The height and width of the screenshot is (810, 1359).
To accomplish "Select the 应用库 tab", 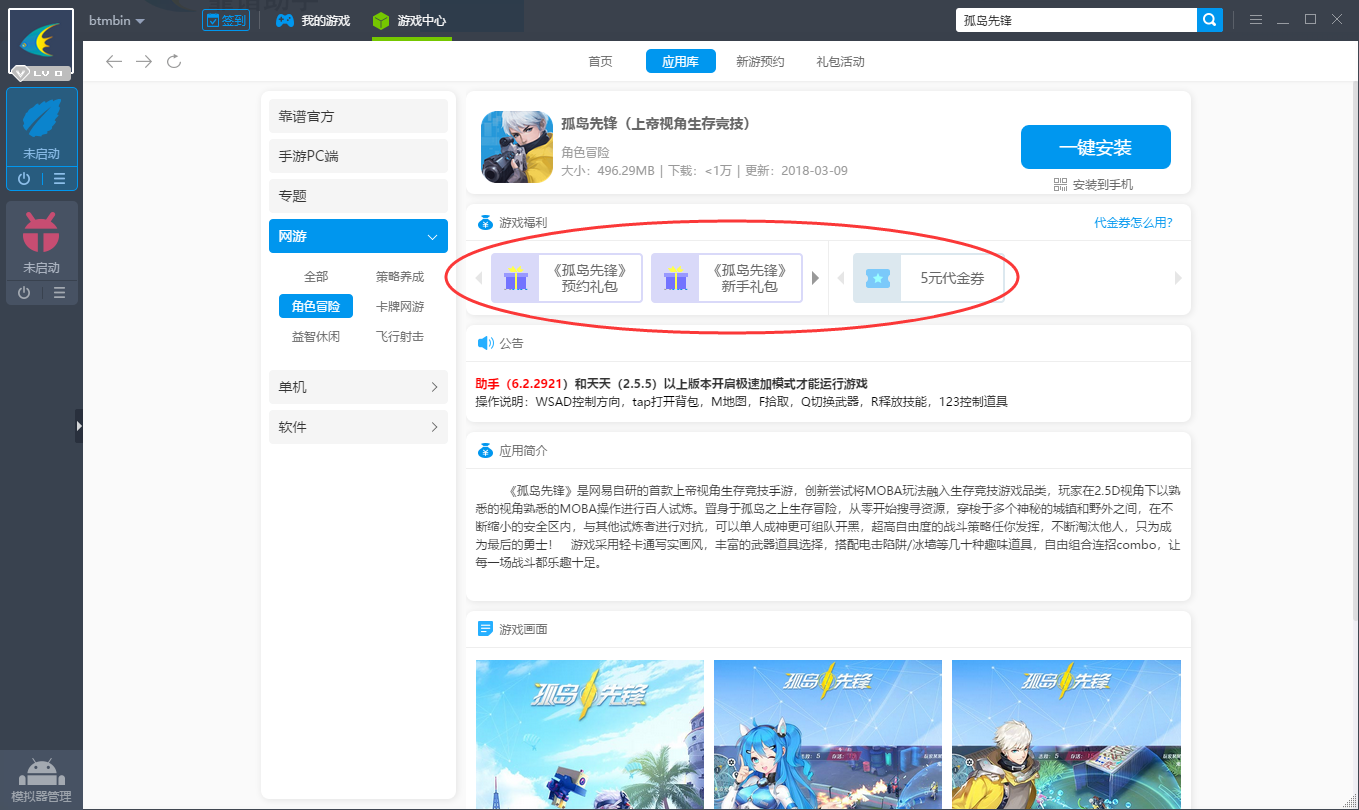I will click(680, 62).
